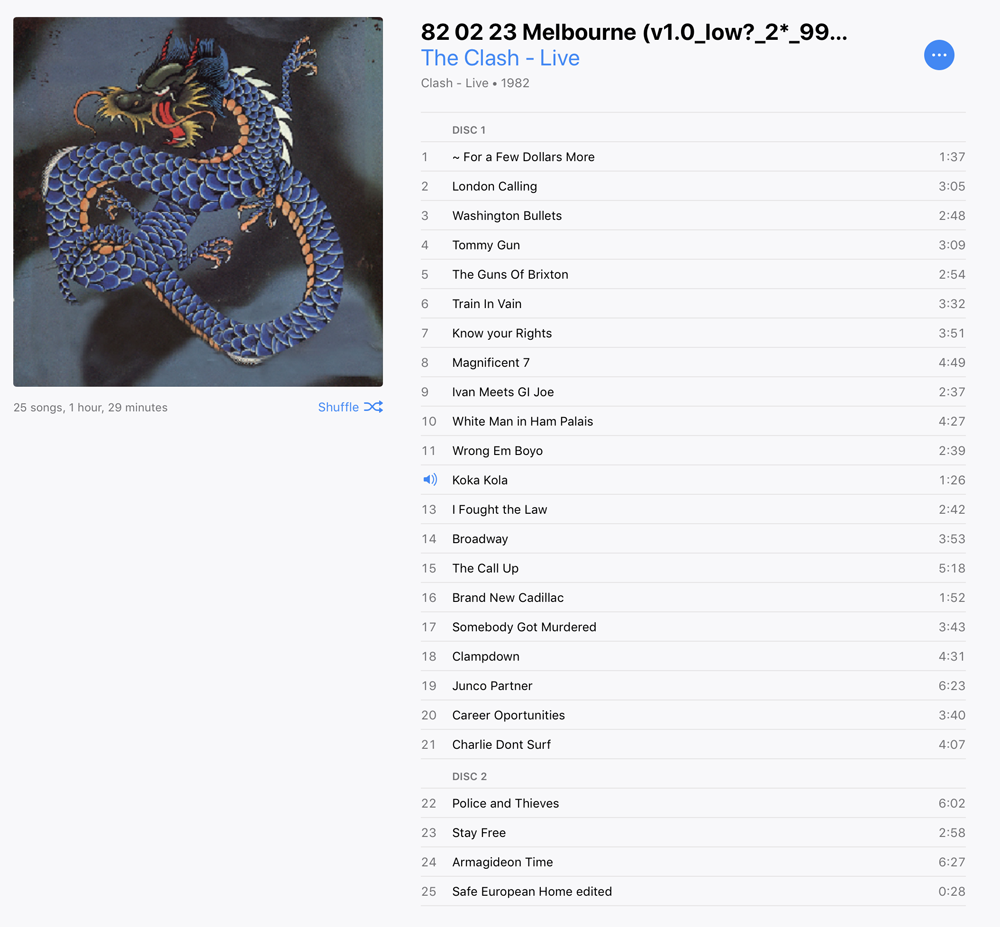Viewport: 1000px width, 927px height.
Task: Play I Fought the Law
Action: (x=693, y=509)
